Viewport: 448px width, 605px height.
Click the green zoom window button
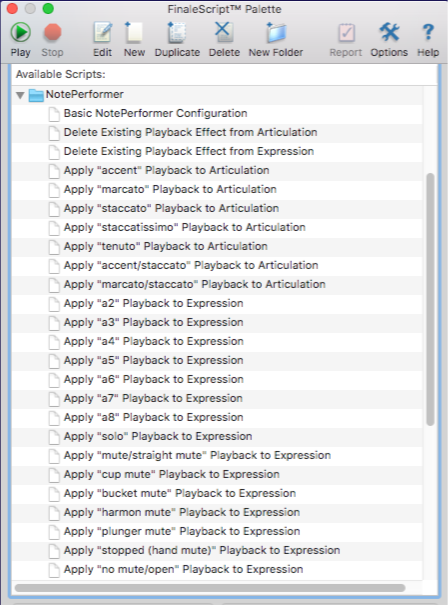(48, 8)
